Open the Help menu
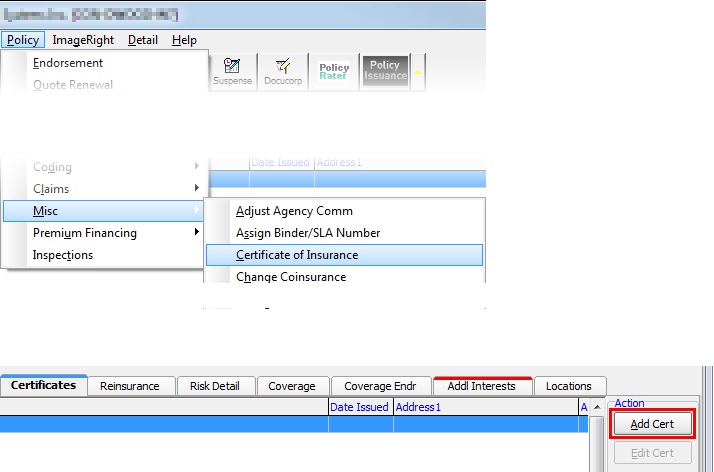The width and height of the screenshot is (714, 472). click(x=184, y=40)
